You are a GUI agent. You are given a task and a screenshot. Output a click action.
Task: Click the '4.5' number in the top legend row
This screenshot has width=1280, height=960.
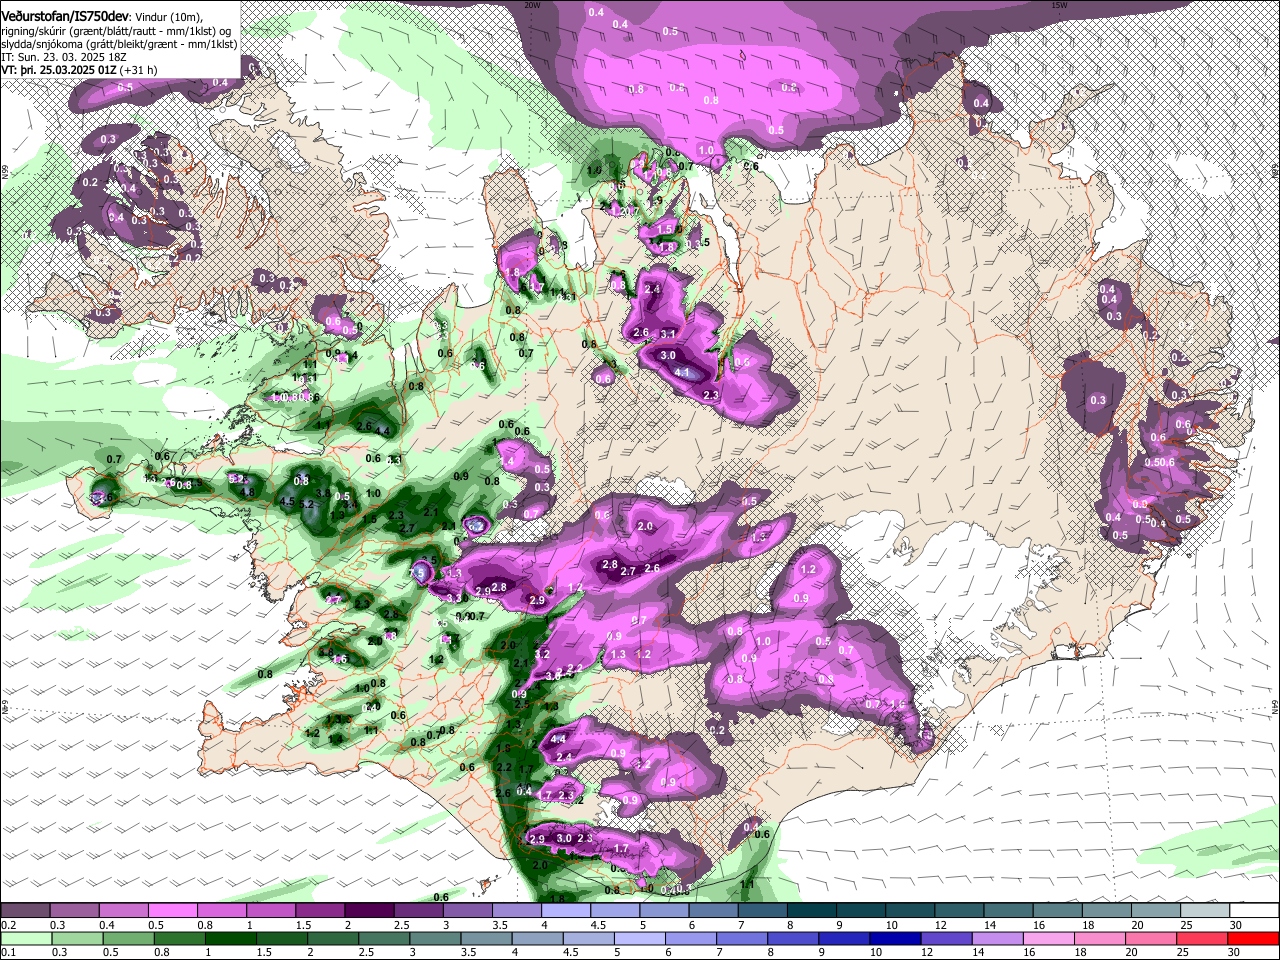pyautogui.click(x=598, y=925)
